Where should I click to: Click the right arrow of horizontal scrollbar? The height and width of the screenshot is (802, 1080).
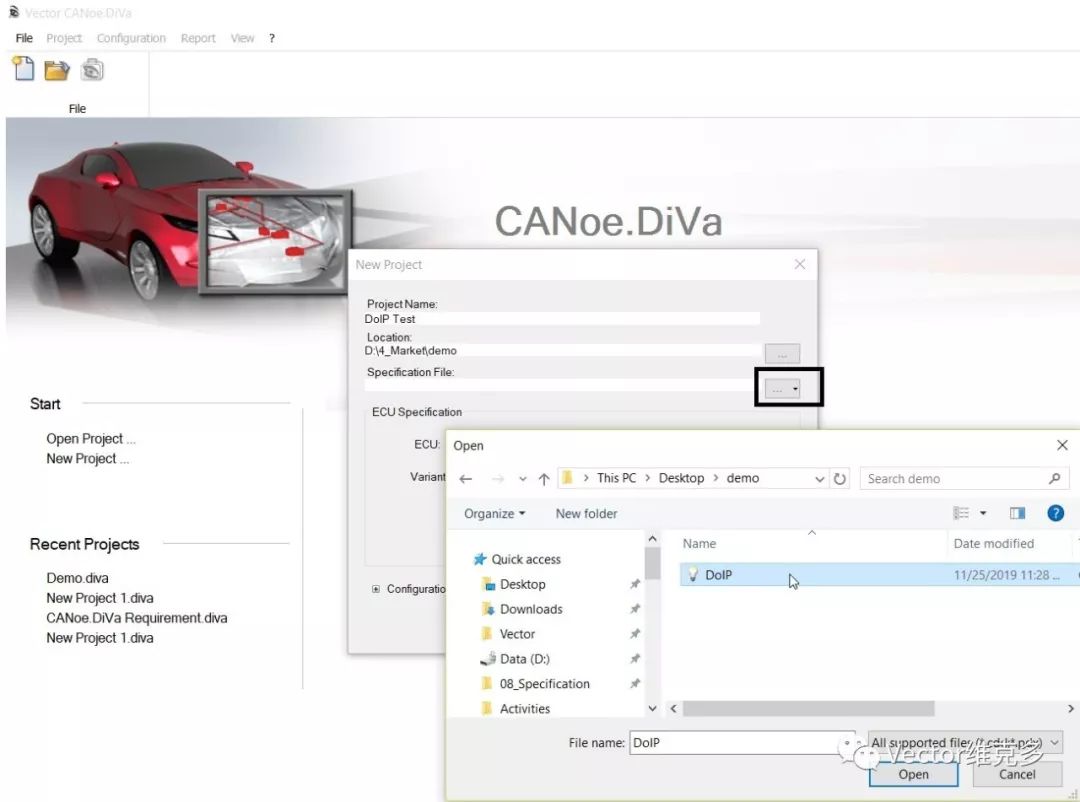pyautogui.click(x=1070, y=708)
